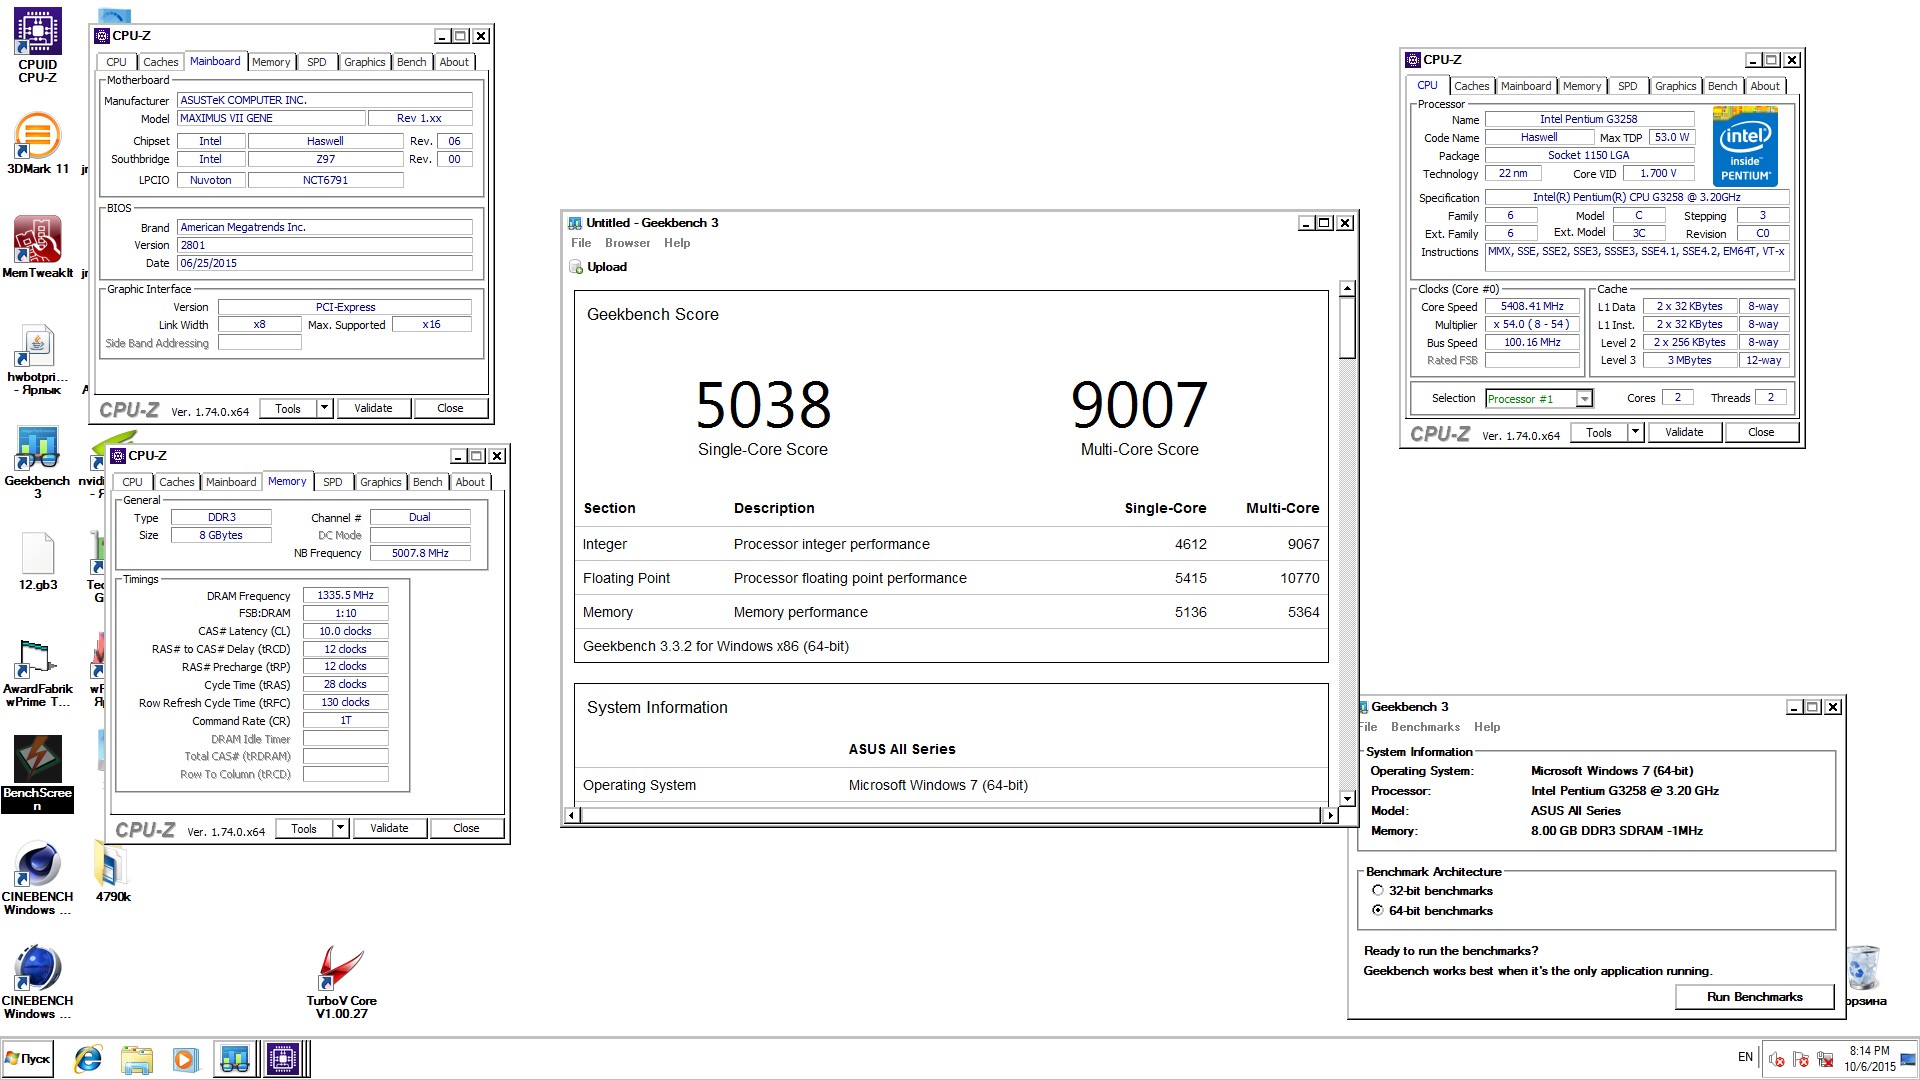
Task: Open the 4790k folder icon
Action: click(113, 872)
